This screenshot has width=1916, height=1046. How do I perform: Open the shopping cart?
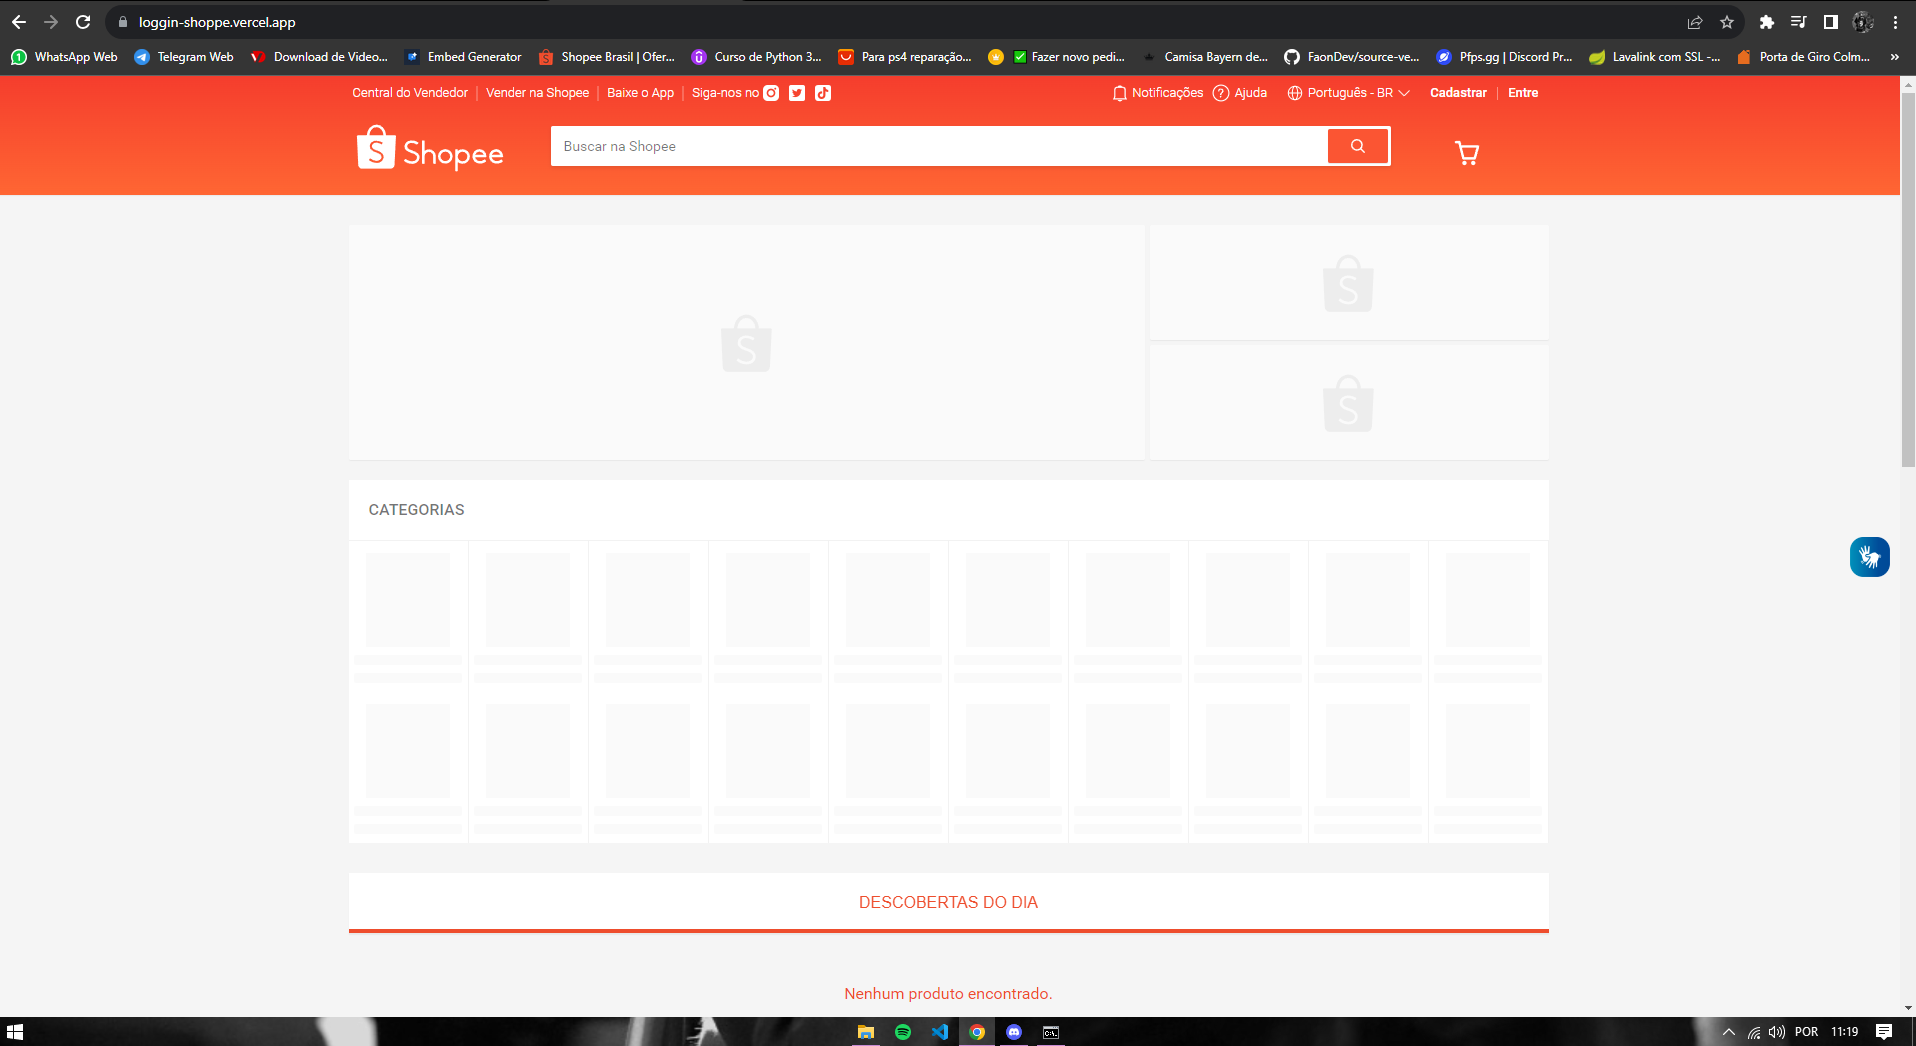click(1466, 152)
